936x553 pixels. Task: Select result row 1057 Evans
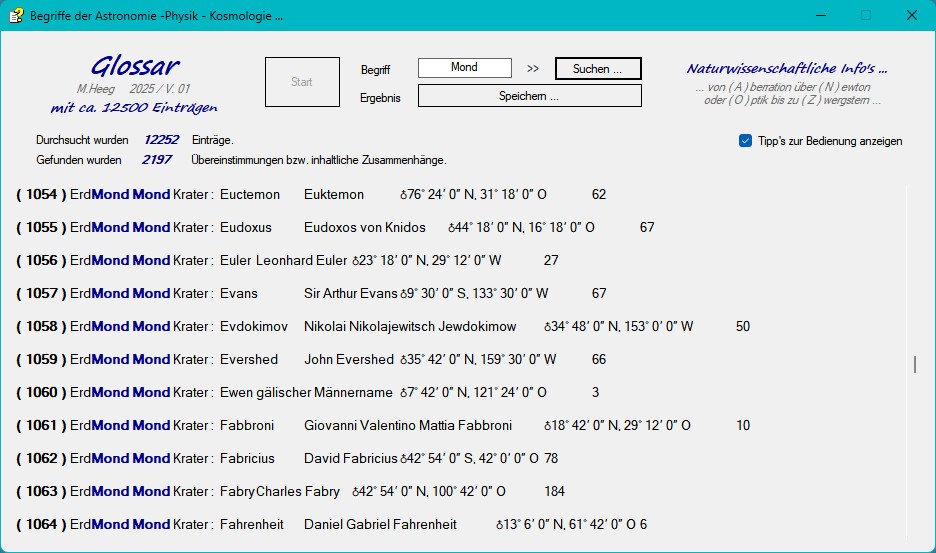click(311, 293)
